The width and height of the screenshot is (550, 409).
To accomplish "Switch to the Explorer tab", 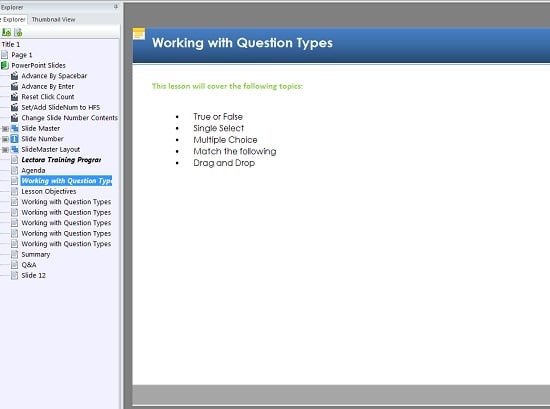I will tap(13, 20).
